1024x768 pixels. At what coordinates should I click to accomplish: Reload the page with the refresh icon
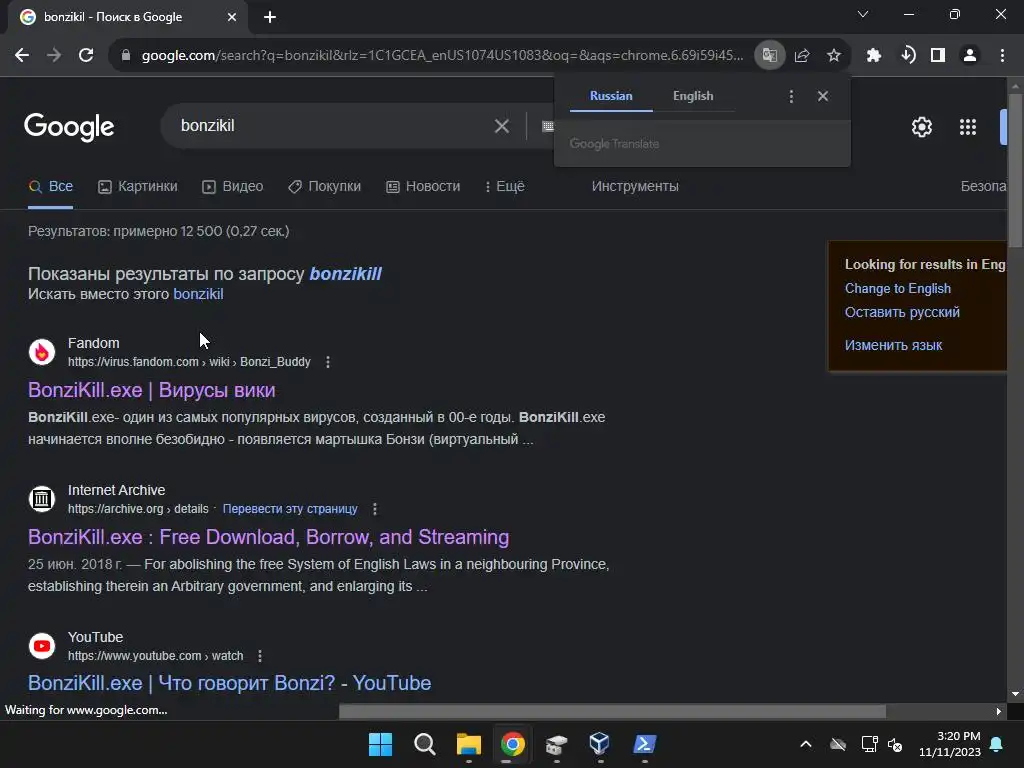point(86,56)
